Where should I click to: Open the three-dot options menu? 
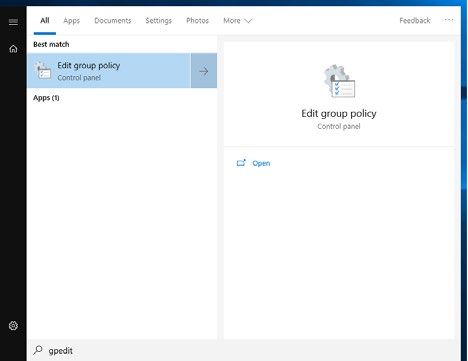click(449, 20)
